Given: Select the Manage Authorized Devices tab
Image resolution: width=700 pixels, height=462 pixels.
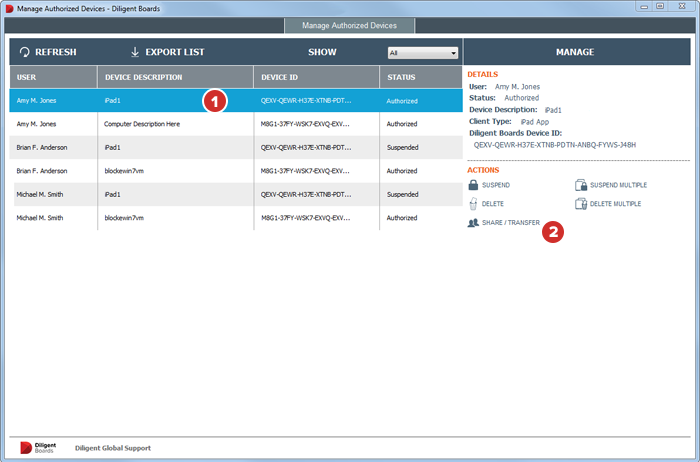Looking at the screenshot, I should 349,25.
